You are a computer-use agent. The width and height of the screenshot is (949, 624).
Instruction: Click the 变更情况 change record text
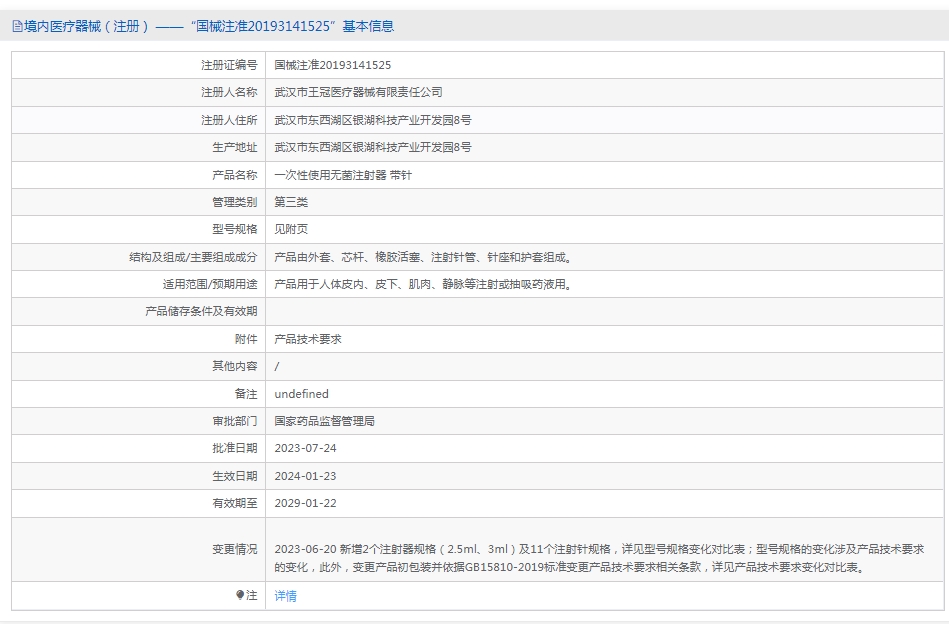598,558
